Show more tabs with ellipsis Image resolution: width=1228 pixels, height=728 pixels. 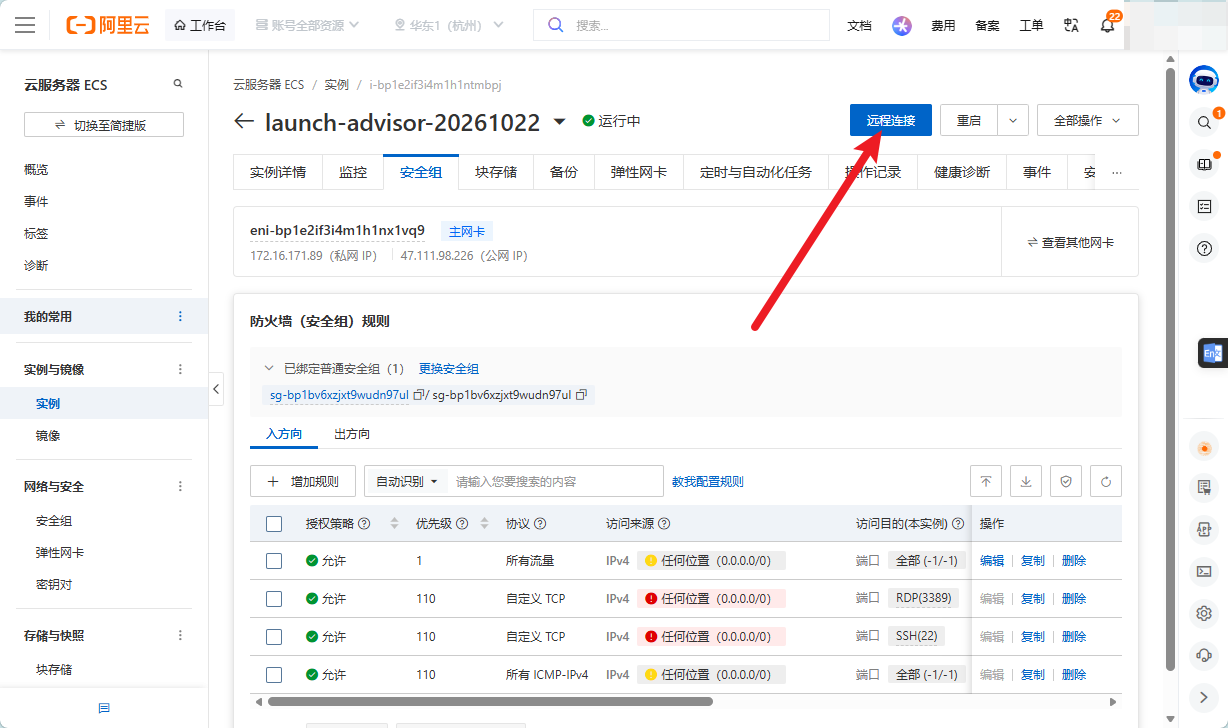[x=1117, y=172]
